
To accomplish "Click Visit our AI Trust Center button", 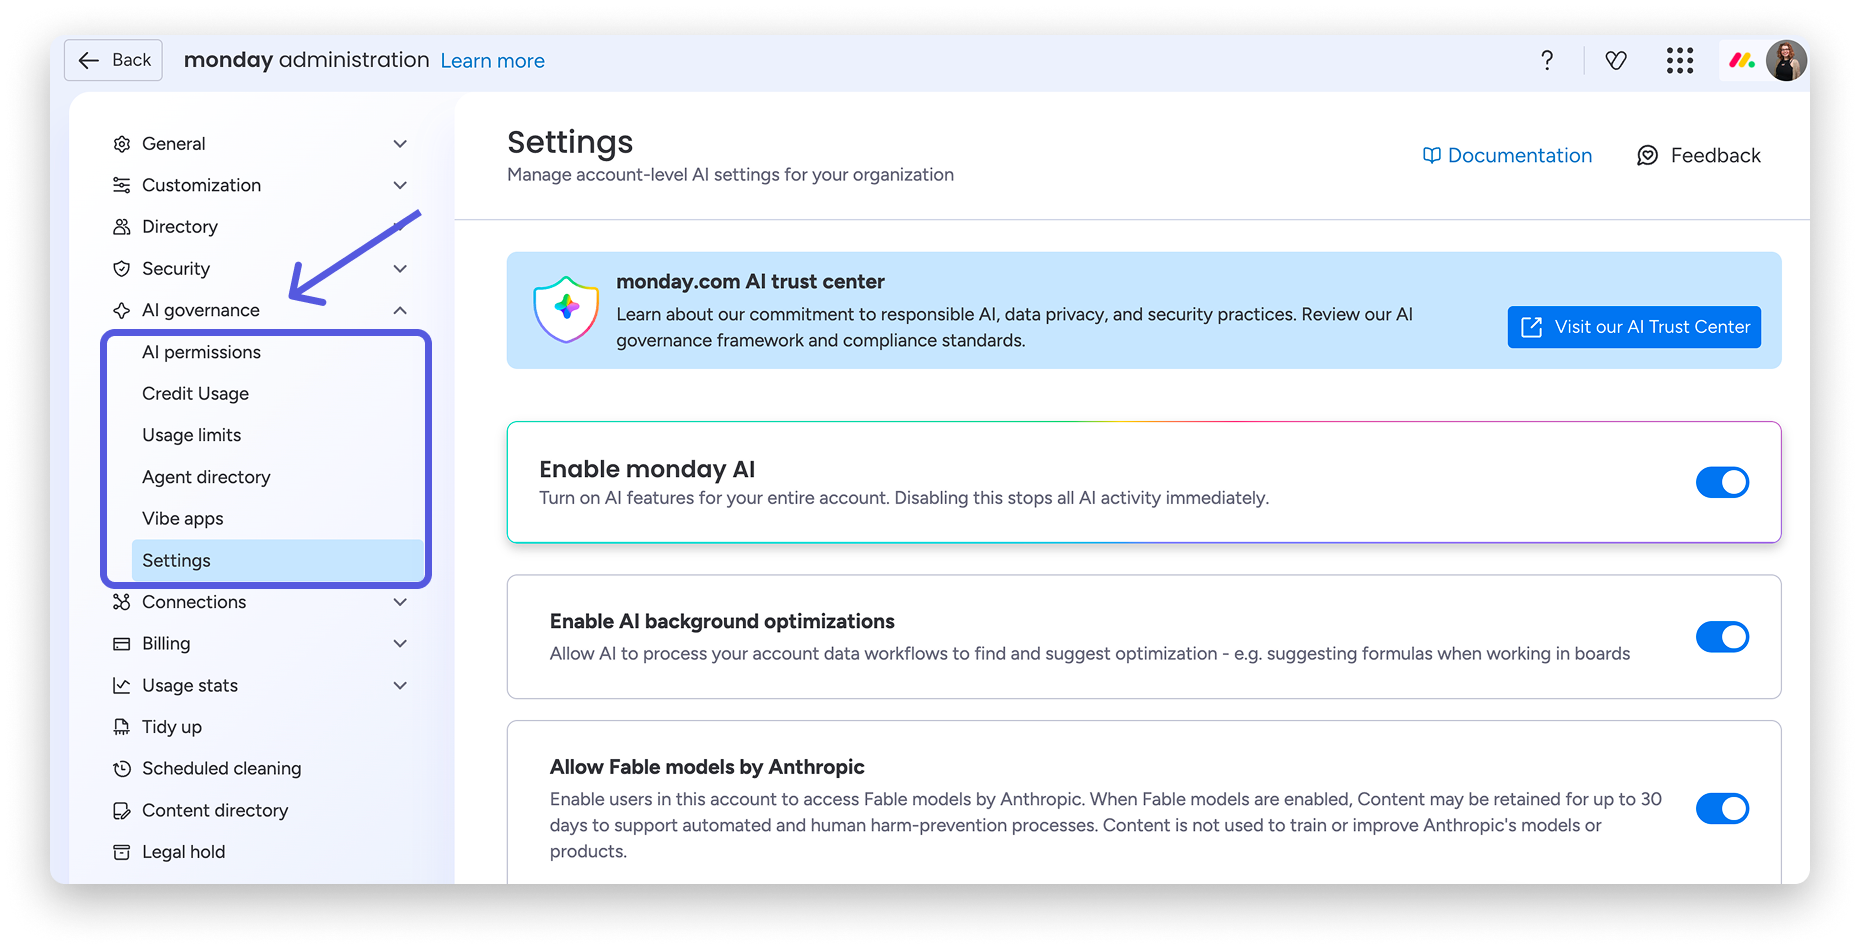I will (1634, 327).
